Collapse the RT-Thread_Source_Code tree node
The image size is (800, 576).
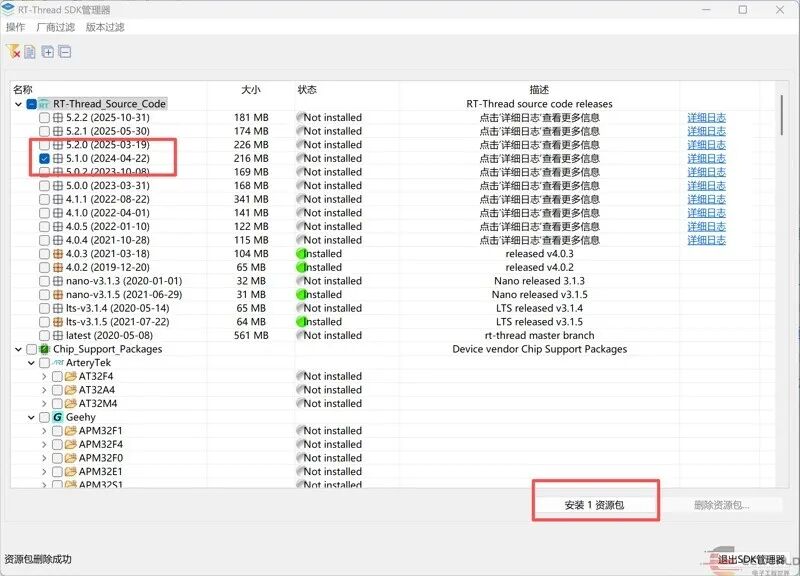[18, 104]
